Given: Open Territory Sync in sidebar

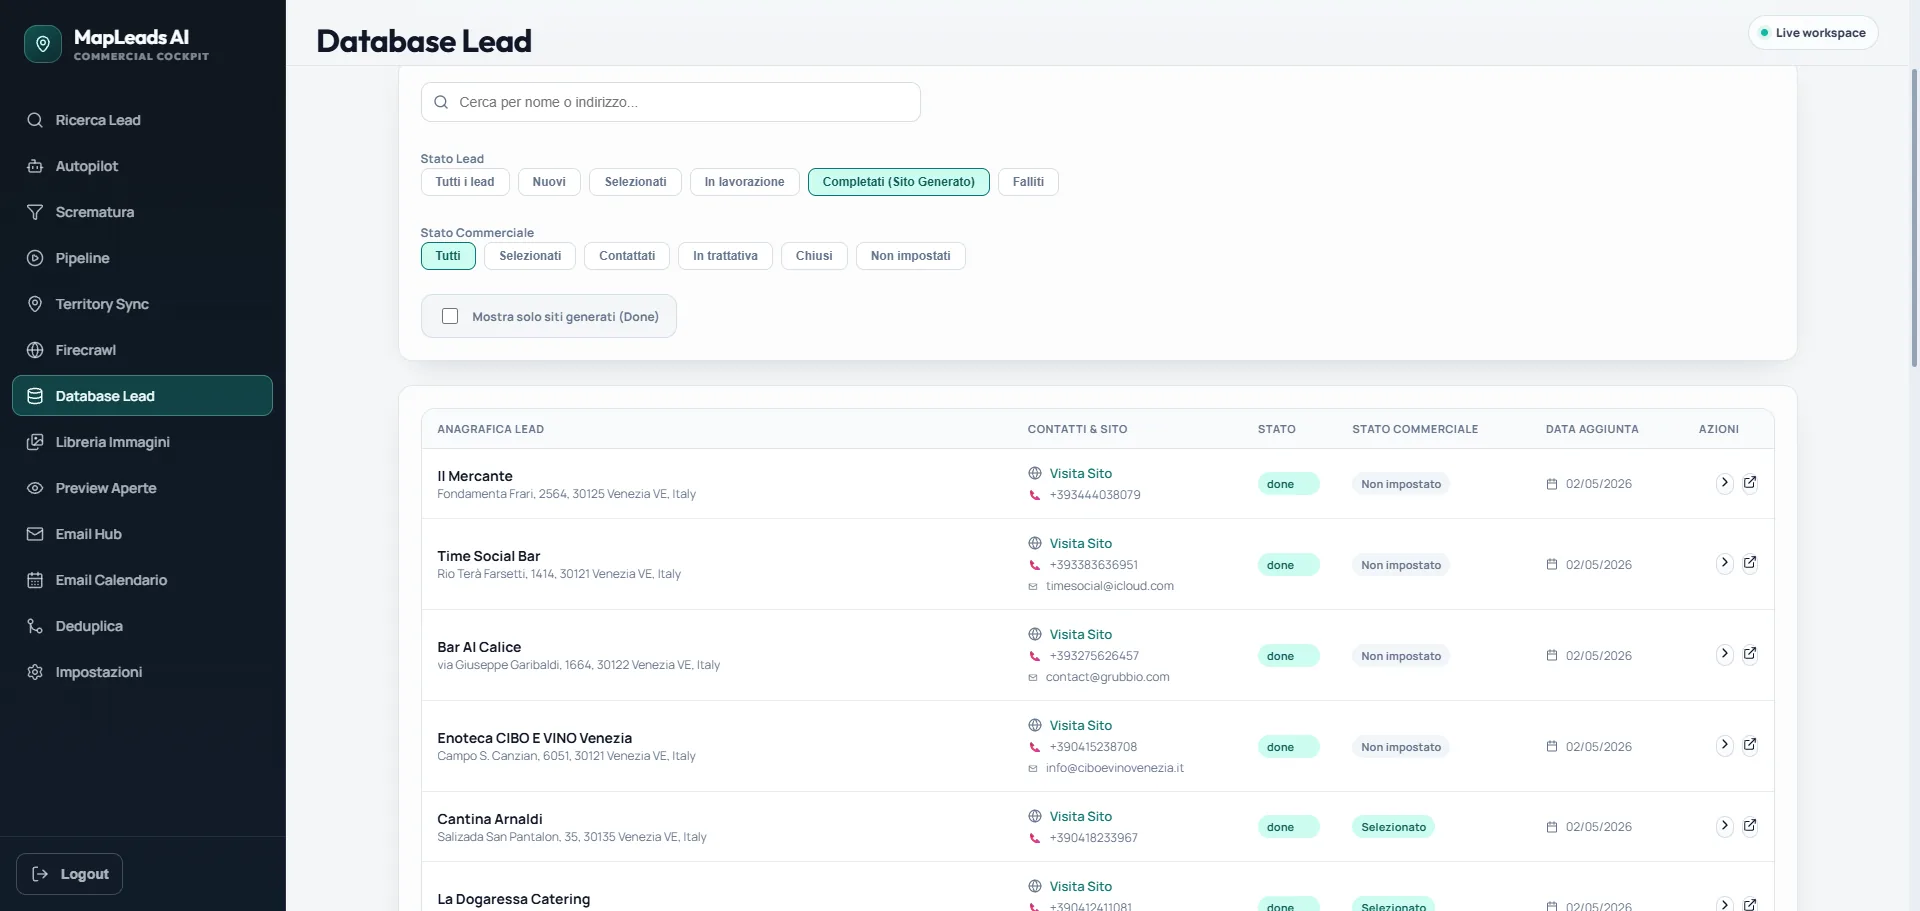Looking at the screenshot, I should 142,304.
